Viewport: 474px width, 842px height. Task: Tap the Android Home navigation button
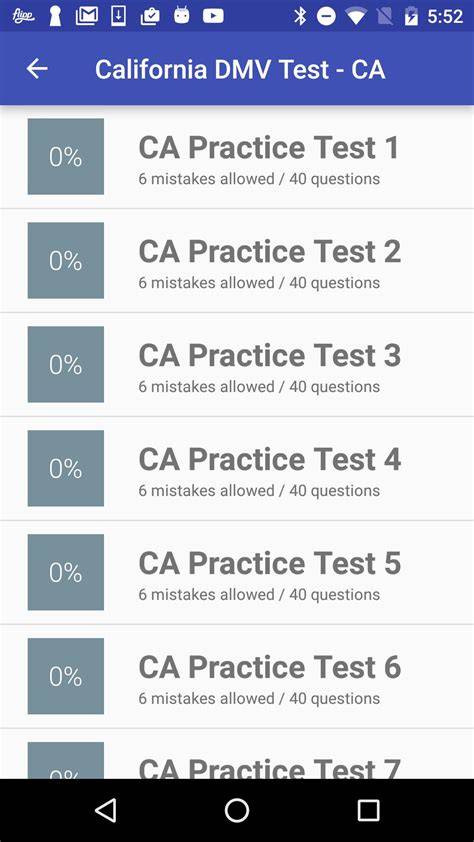[237, 809]
